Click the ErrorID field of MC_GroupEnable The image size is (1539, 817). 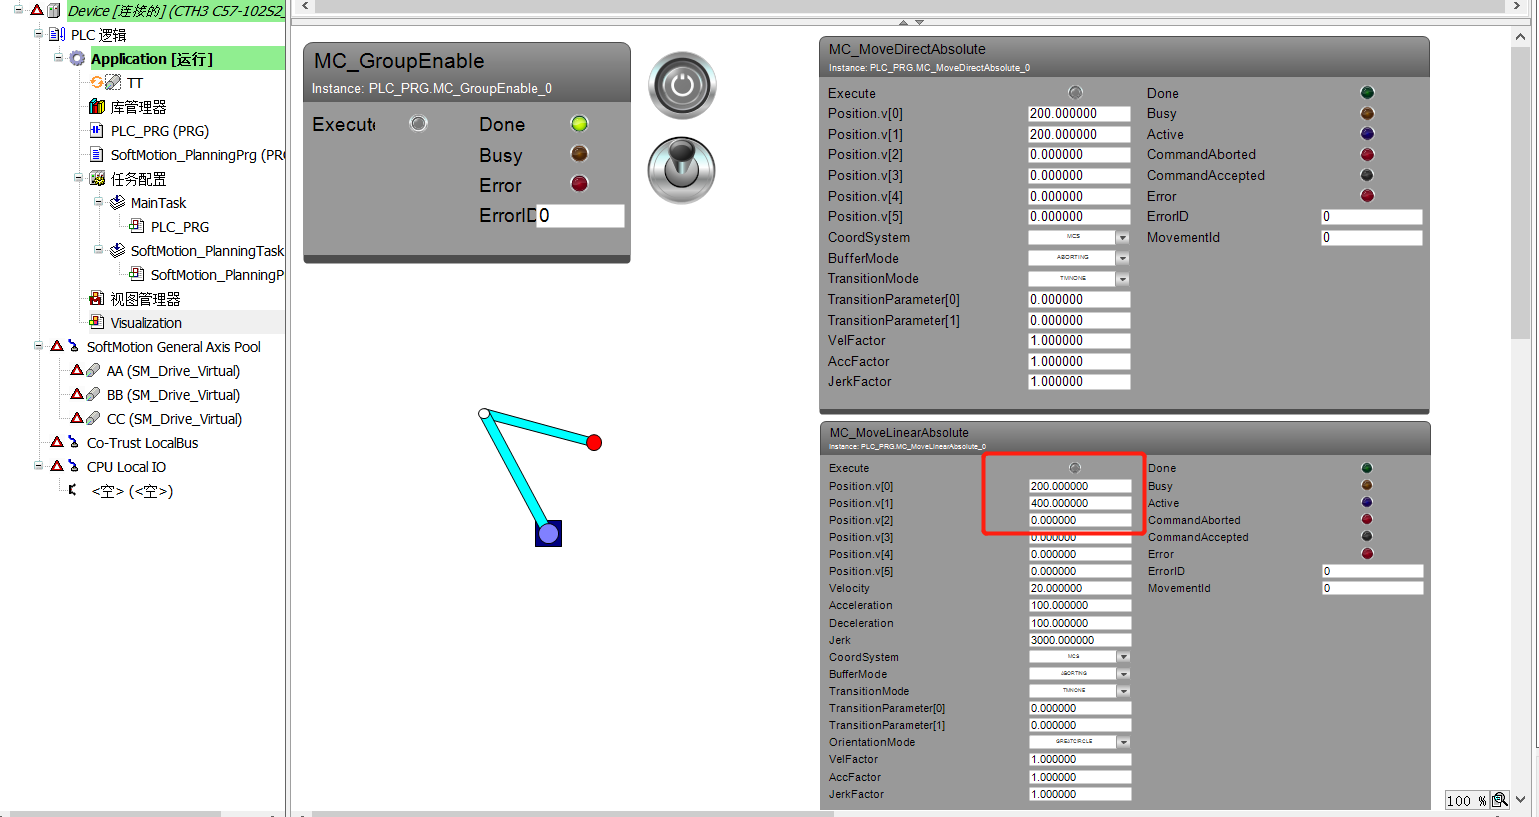point(580,215)
